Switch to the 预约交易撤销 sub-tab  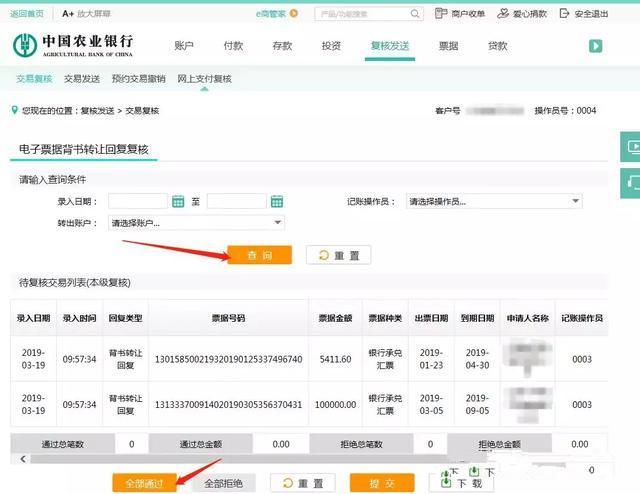click(x=139, y=79)
